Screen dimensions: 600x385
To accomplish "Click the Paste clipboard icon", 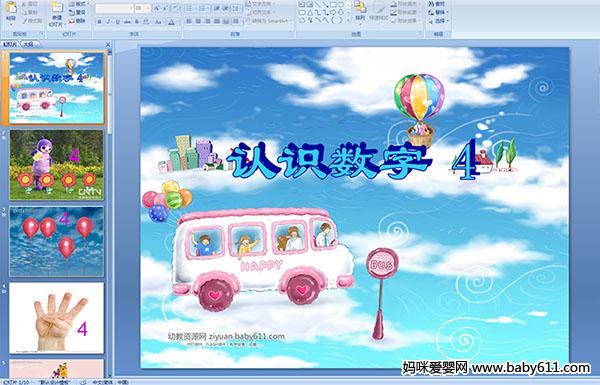I will pos(11,11).
